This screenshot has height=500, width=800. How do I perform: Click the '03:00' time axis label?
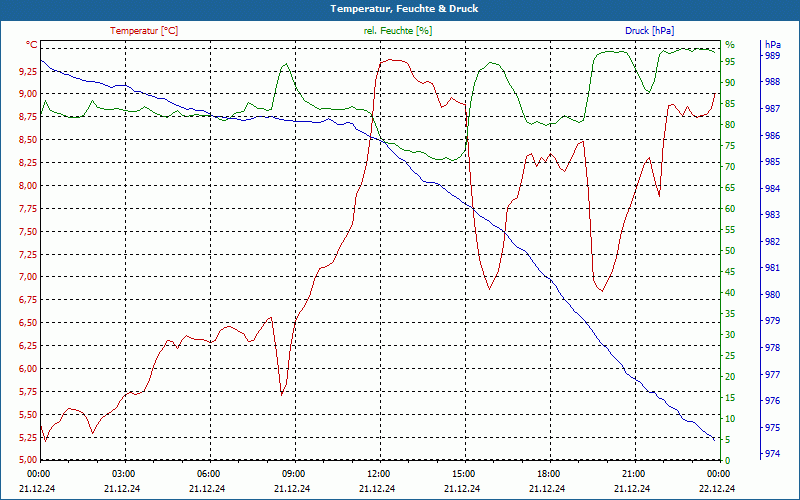tap(123, 474)
